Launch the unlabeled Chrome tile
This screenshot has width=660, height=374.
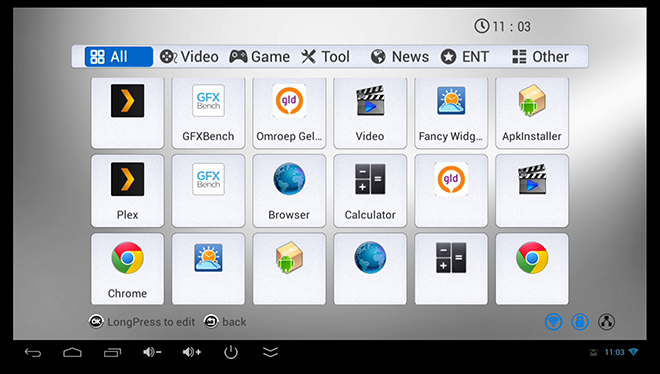point(532,269)
